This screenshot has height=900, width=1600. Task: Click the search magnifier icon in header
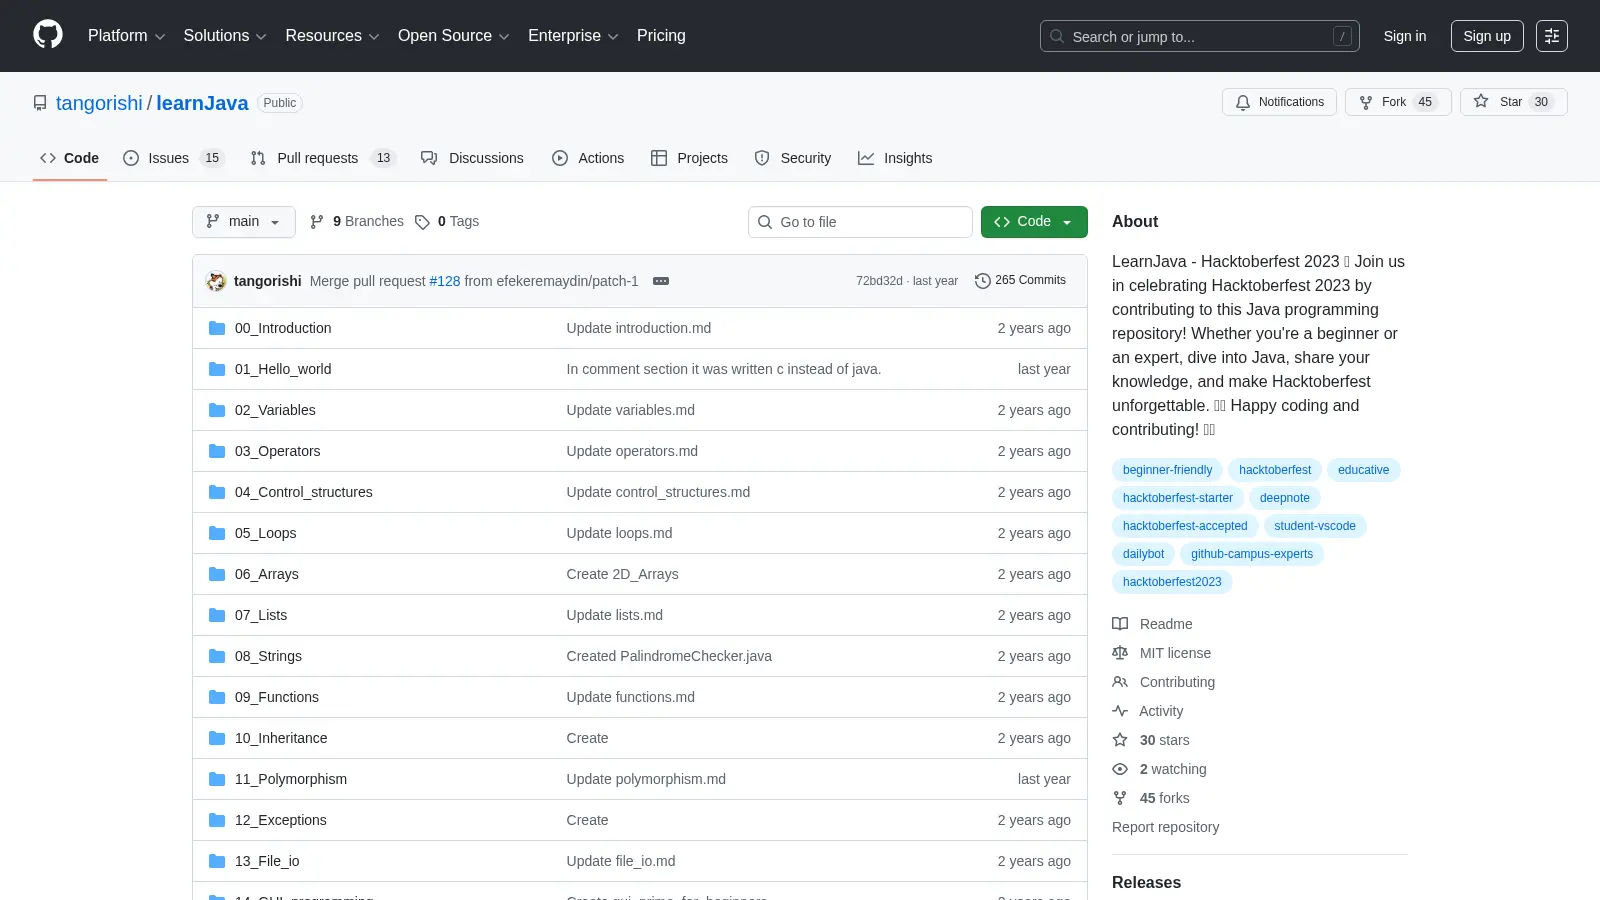(1057, 36)
